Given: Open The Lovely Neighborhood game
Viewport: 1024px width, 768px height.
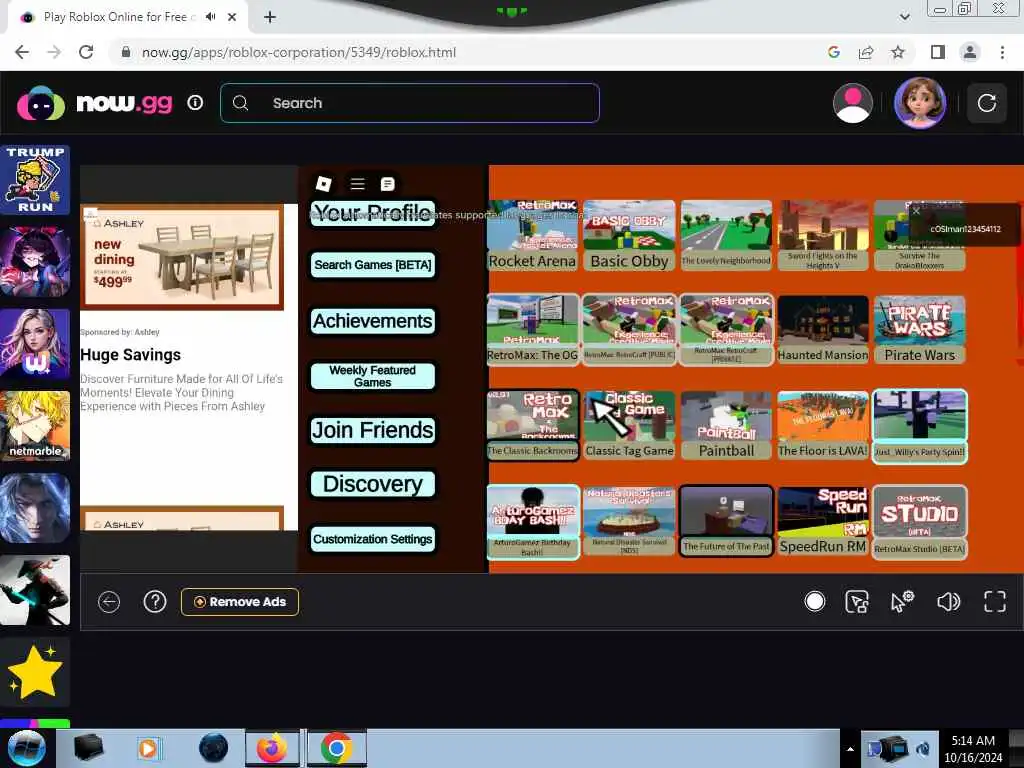Looking at the screenshot, I should [x=726, y=236].
